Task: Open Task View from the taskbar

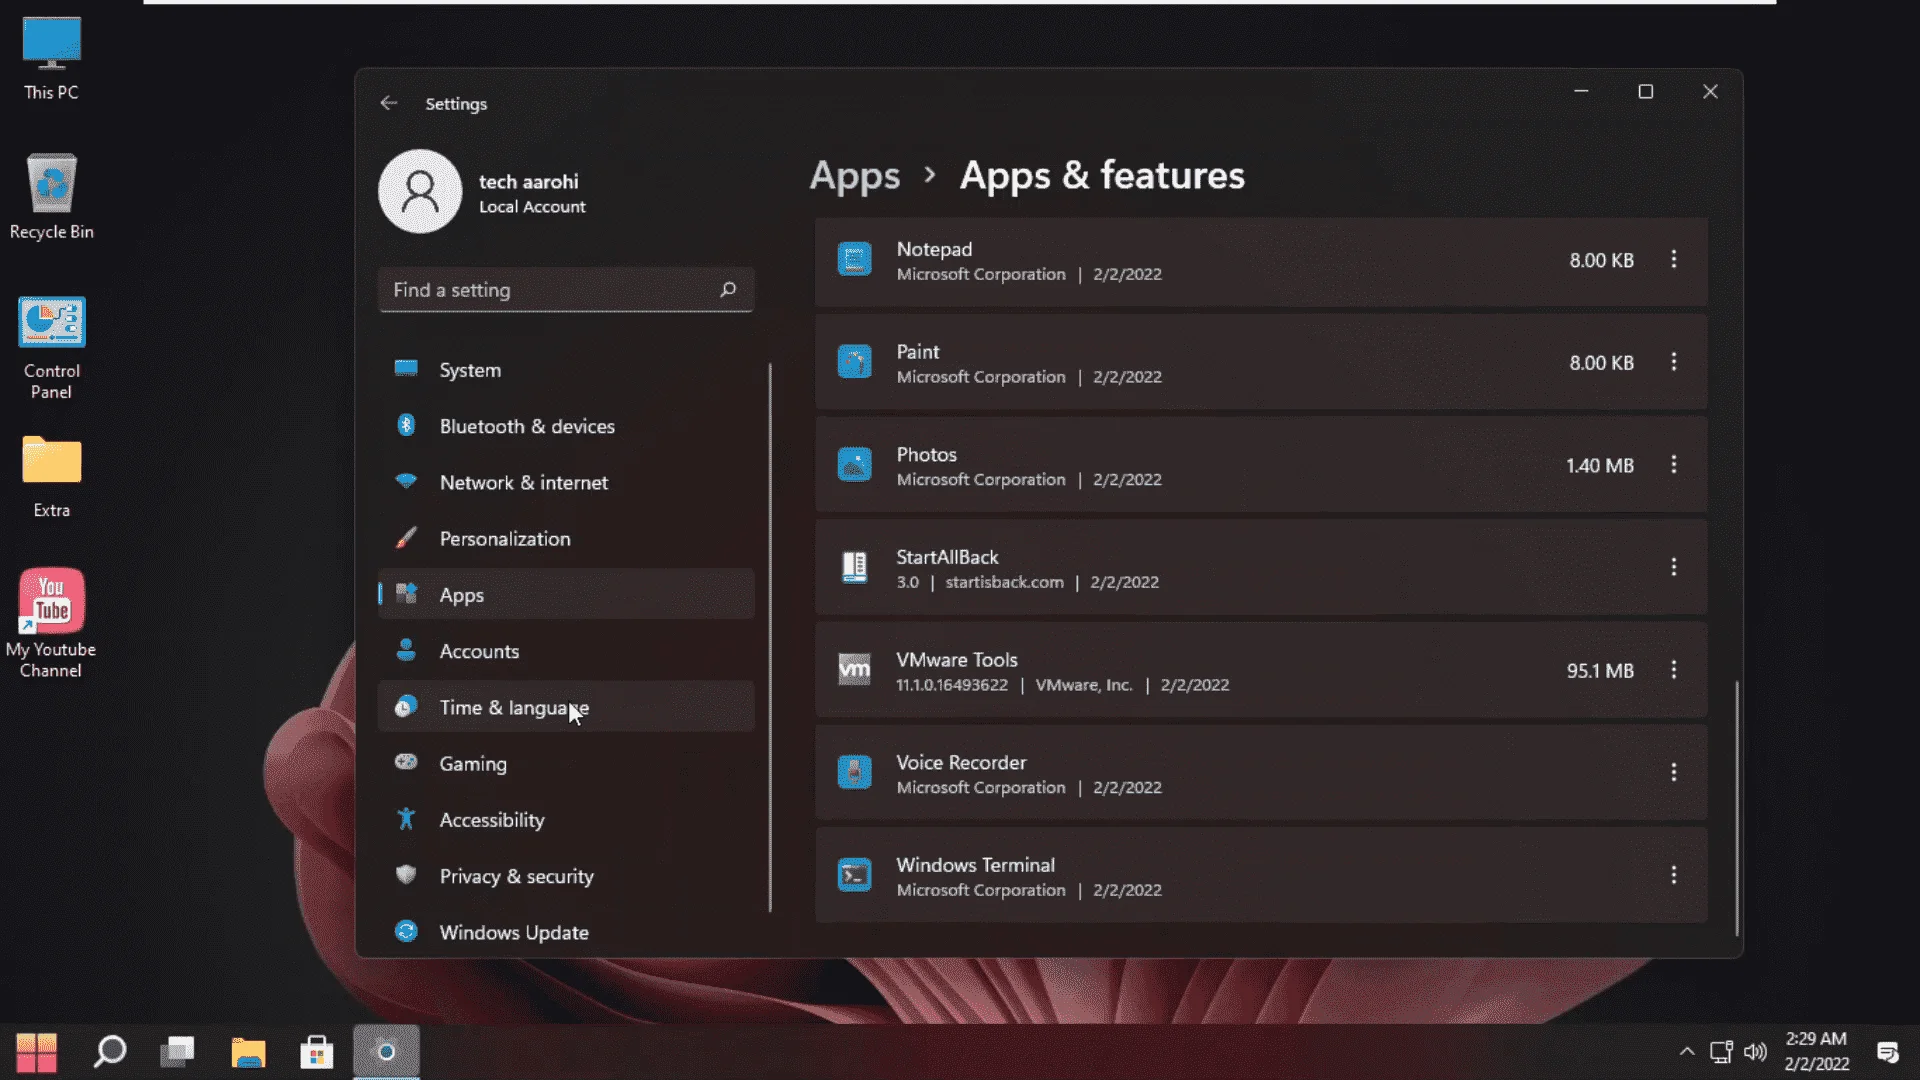Action: pos(179,1052)
